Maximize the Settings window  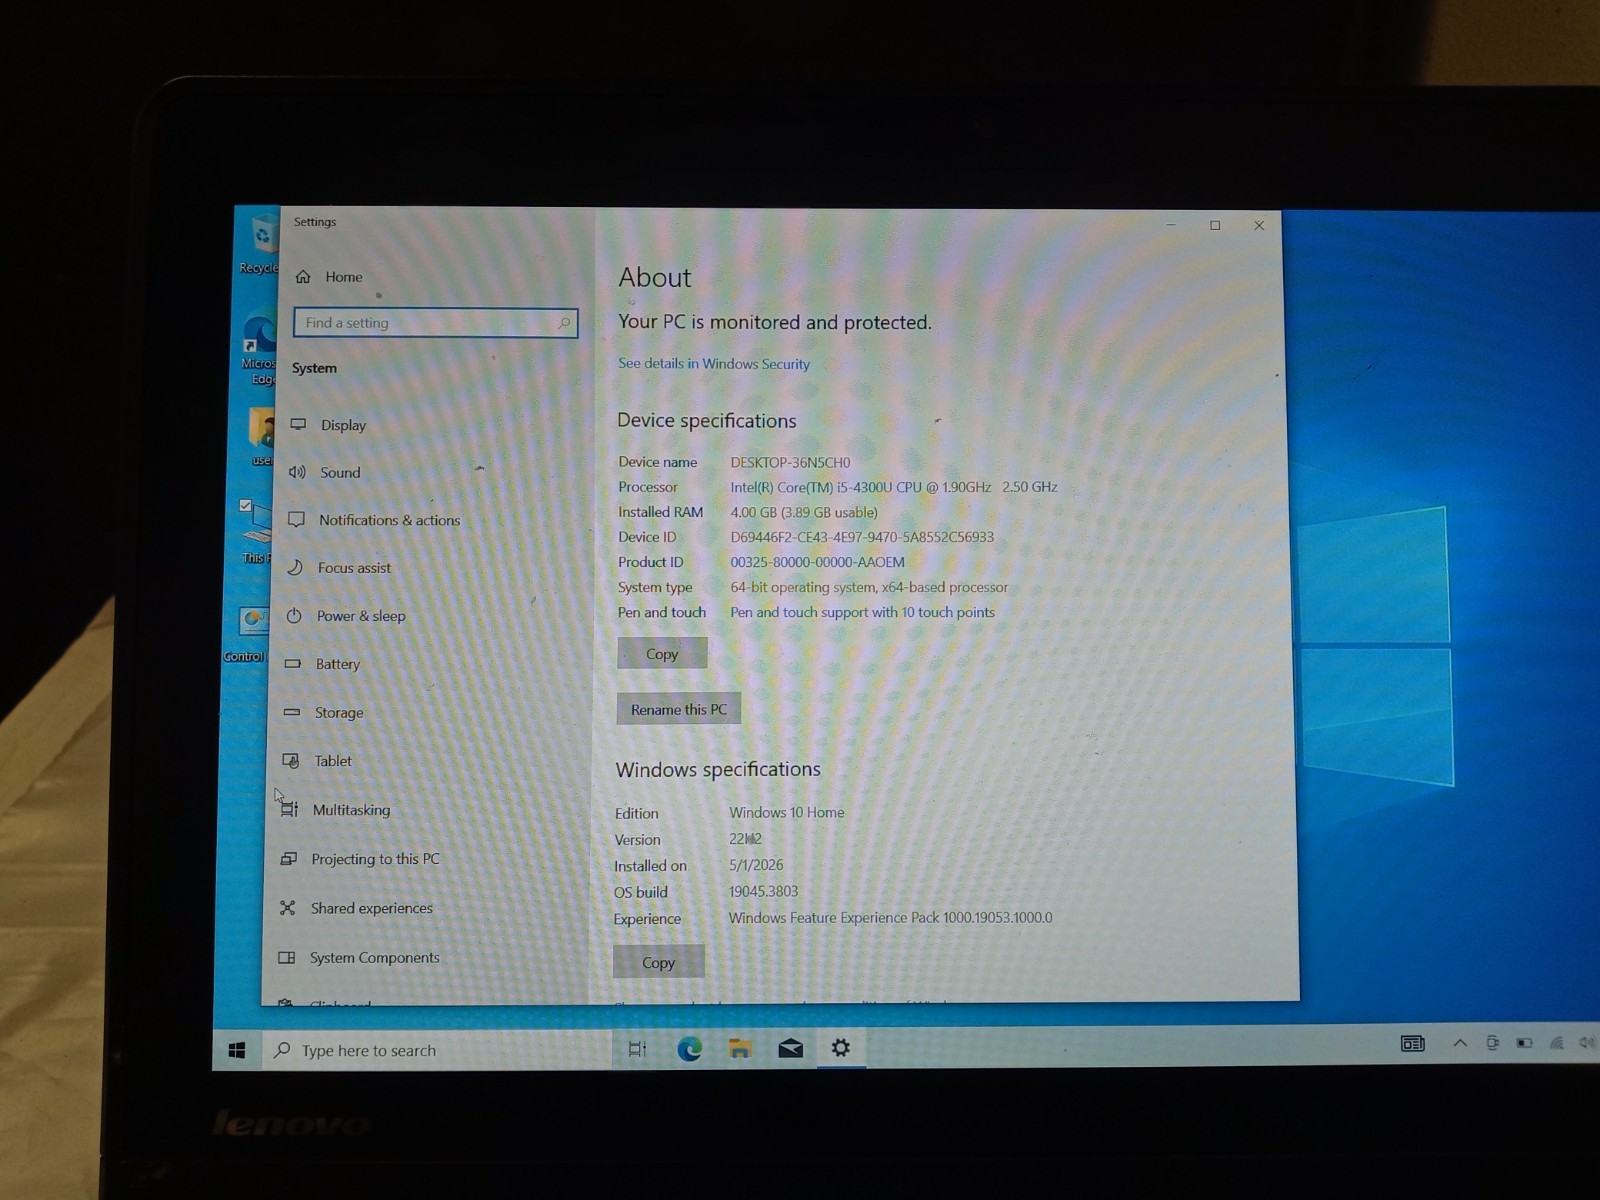pos(1215,225)
